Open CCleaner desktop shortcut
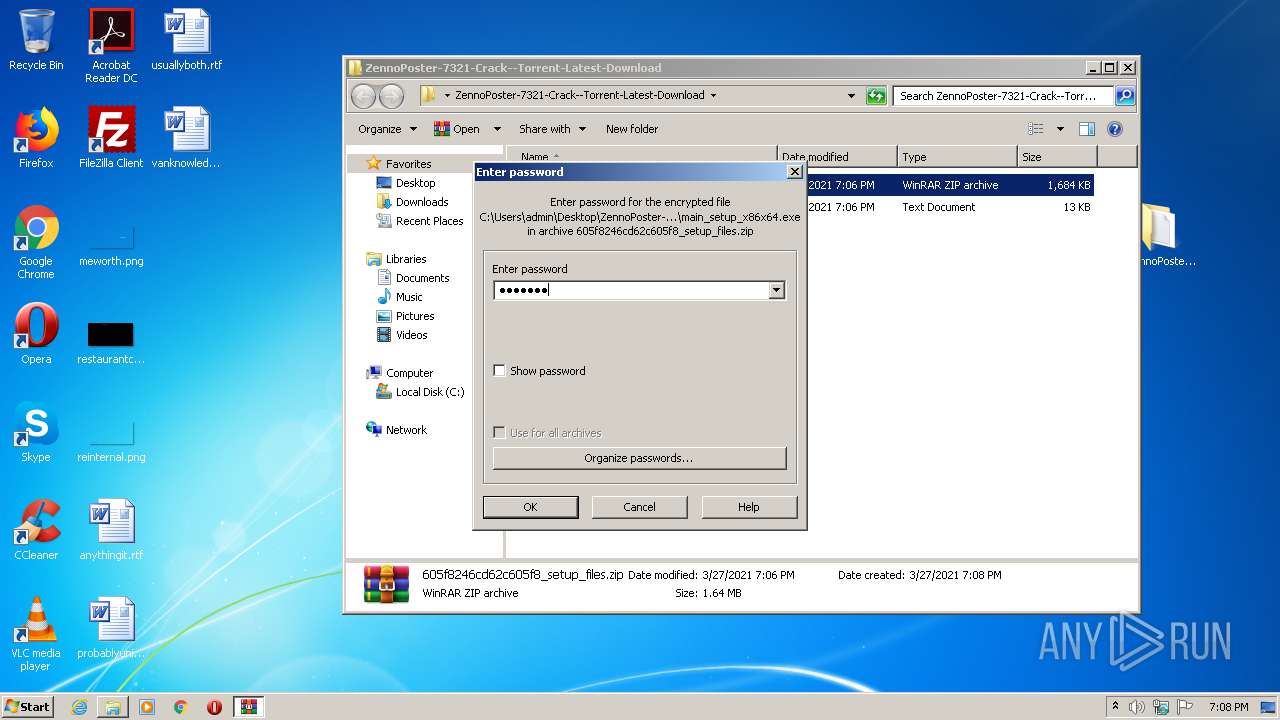 point(36,530)
